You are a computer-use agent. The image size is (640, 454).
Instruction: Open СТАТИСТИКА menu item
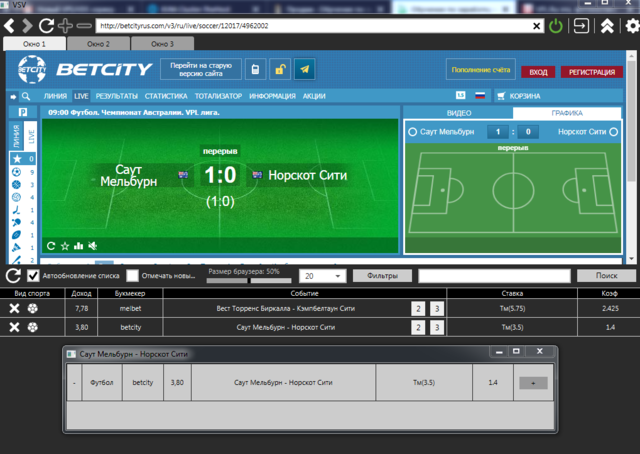click(166, 96)
